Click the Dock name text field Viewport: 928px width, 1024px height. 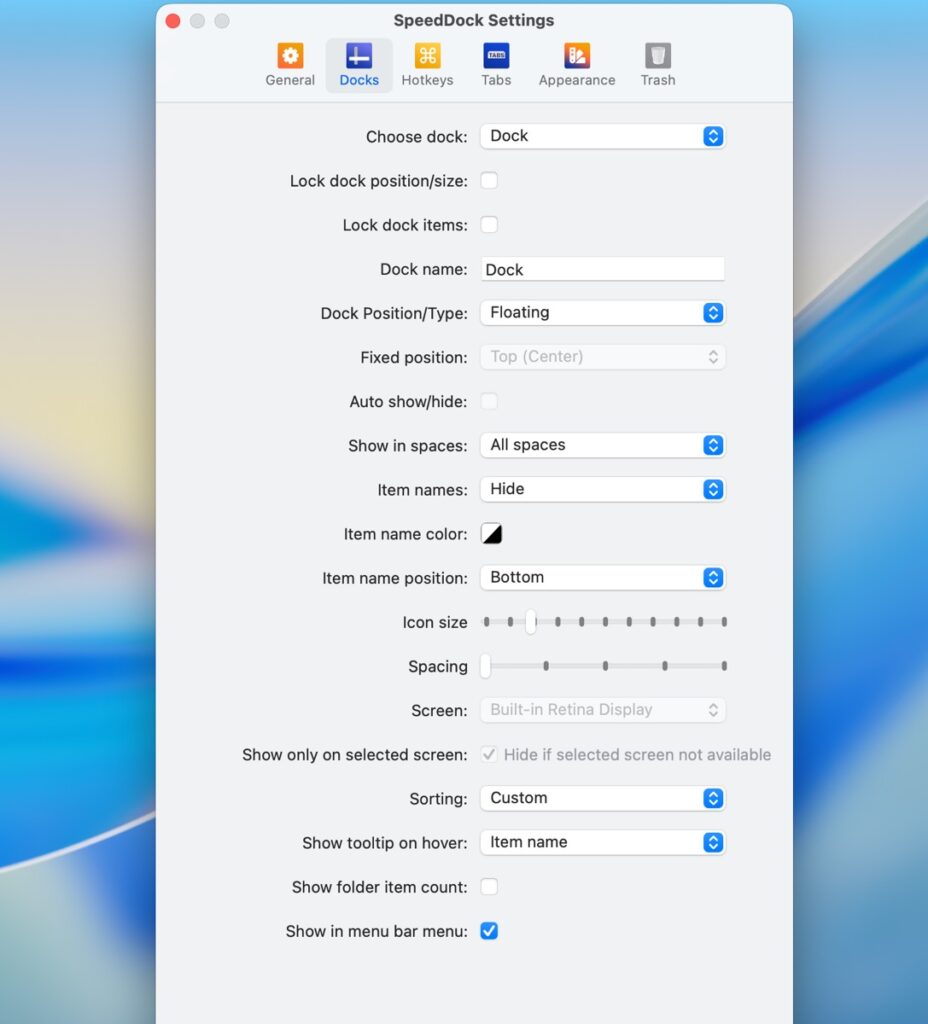[602, 269]
